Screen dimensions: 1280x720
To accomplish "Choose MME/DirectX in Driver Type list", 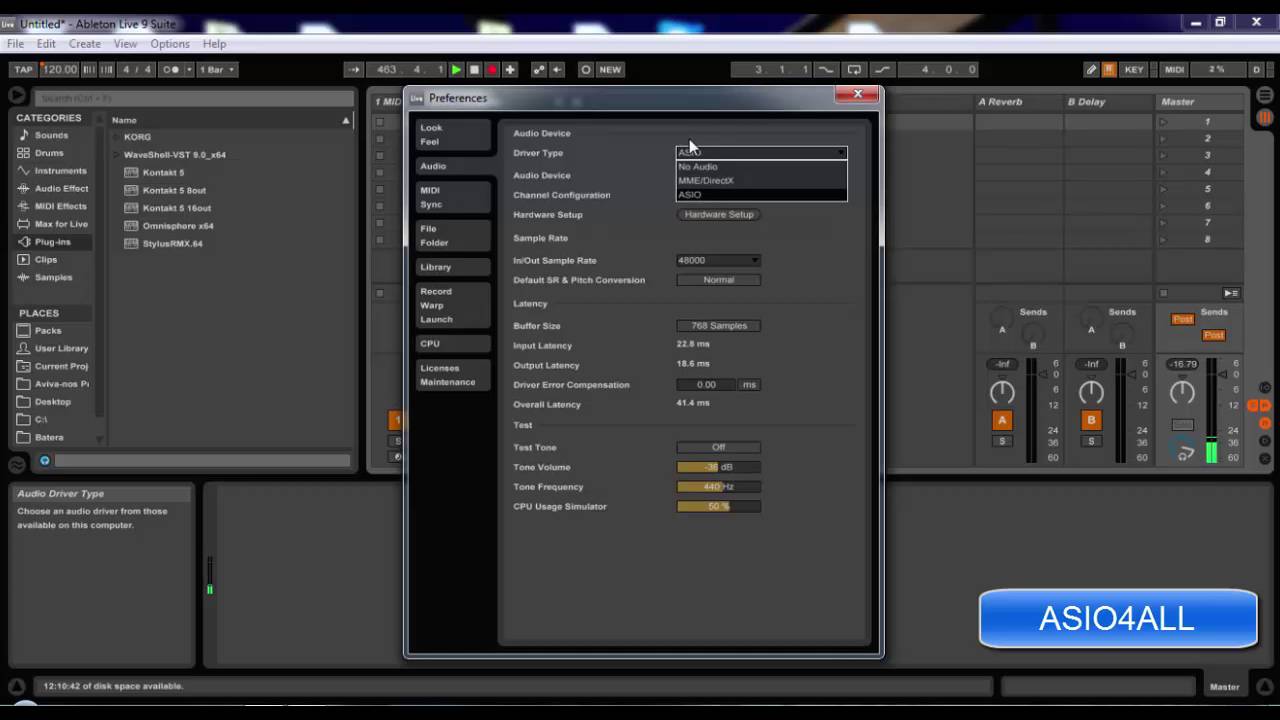I will click(x=761, y=181).
